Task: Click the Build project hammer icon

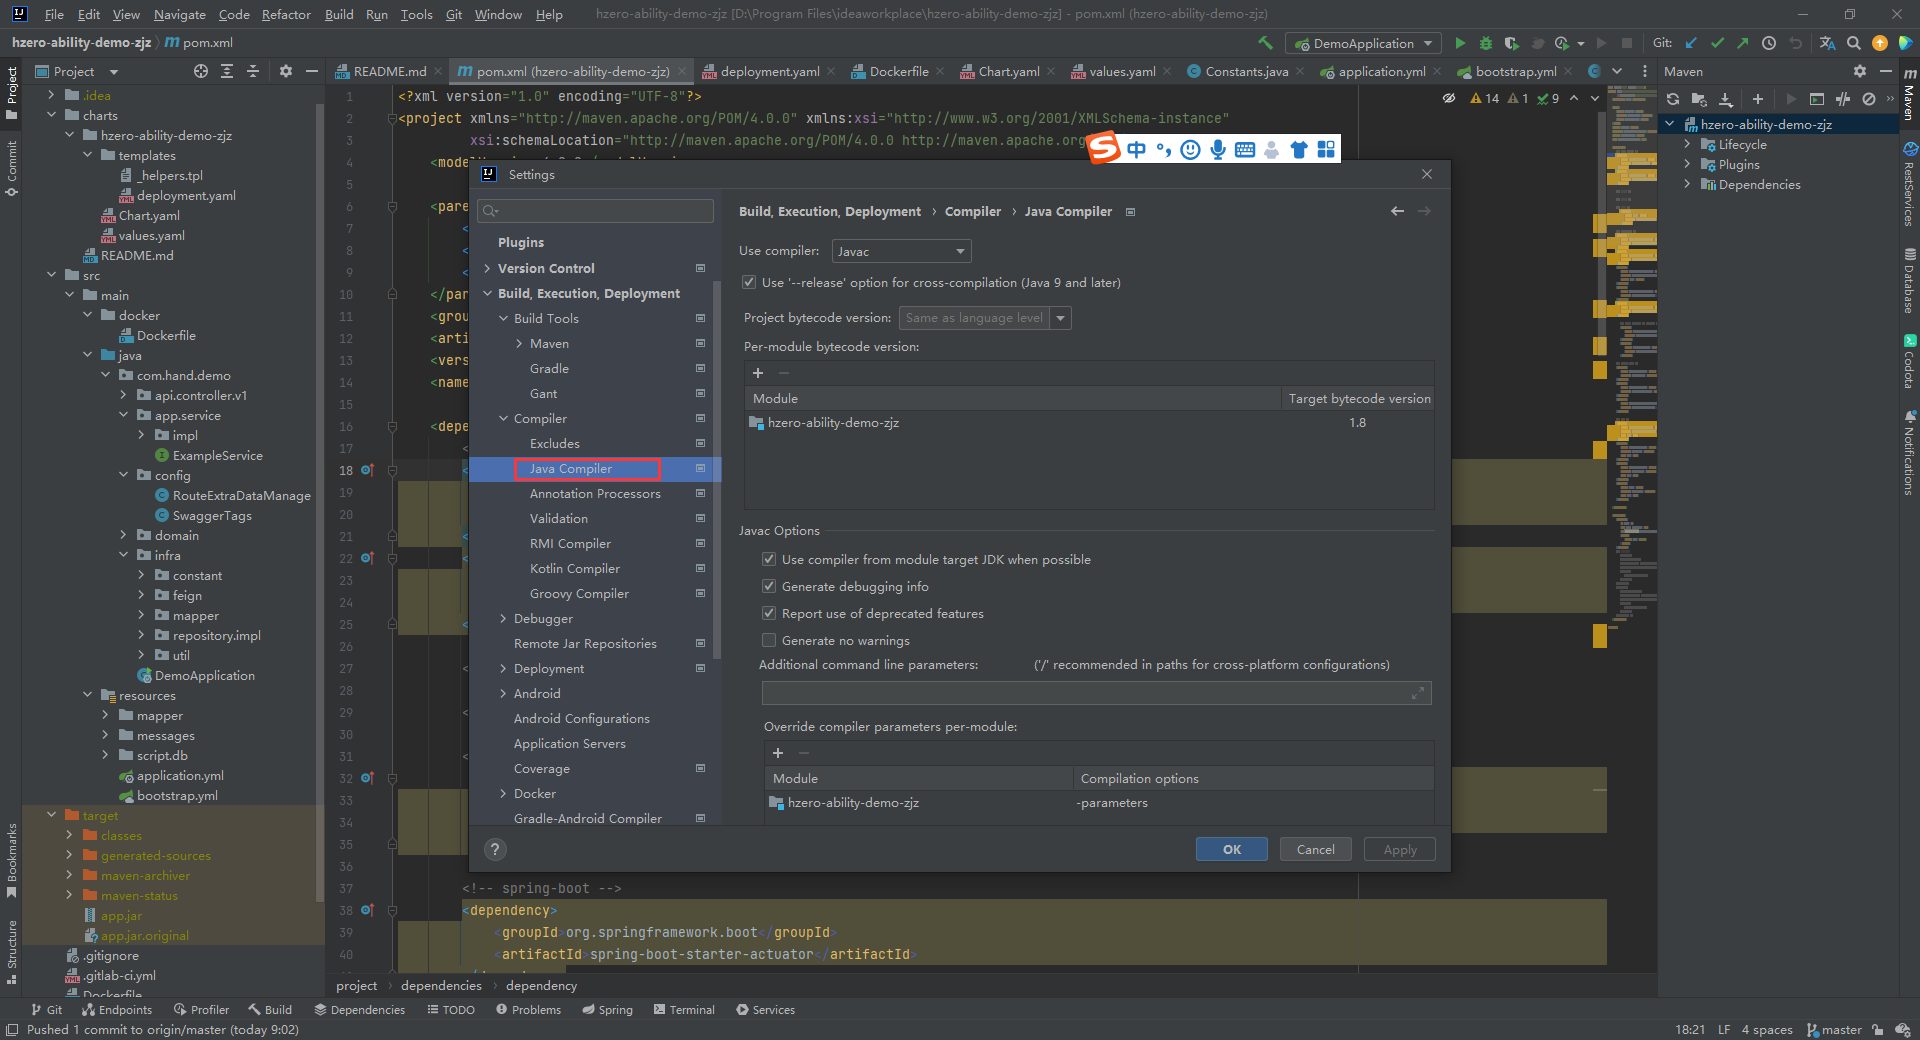Action: pos(1265,43)
